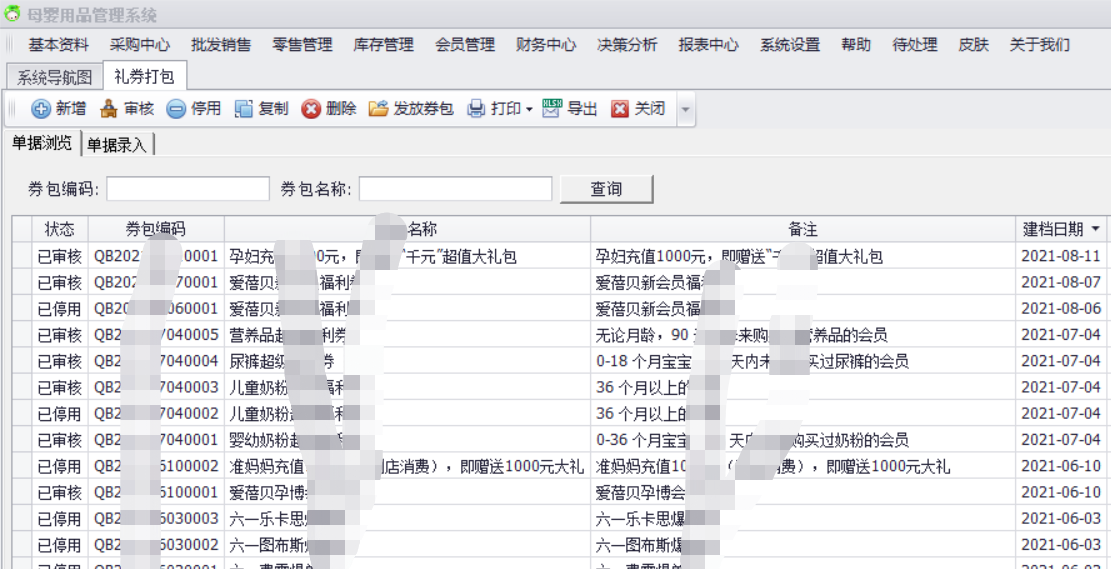This screenshot has height=569, width=1111.
Task: Click the 复制 (copy) icon
Action: 244,108
